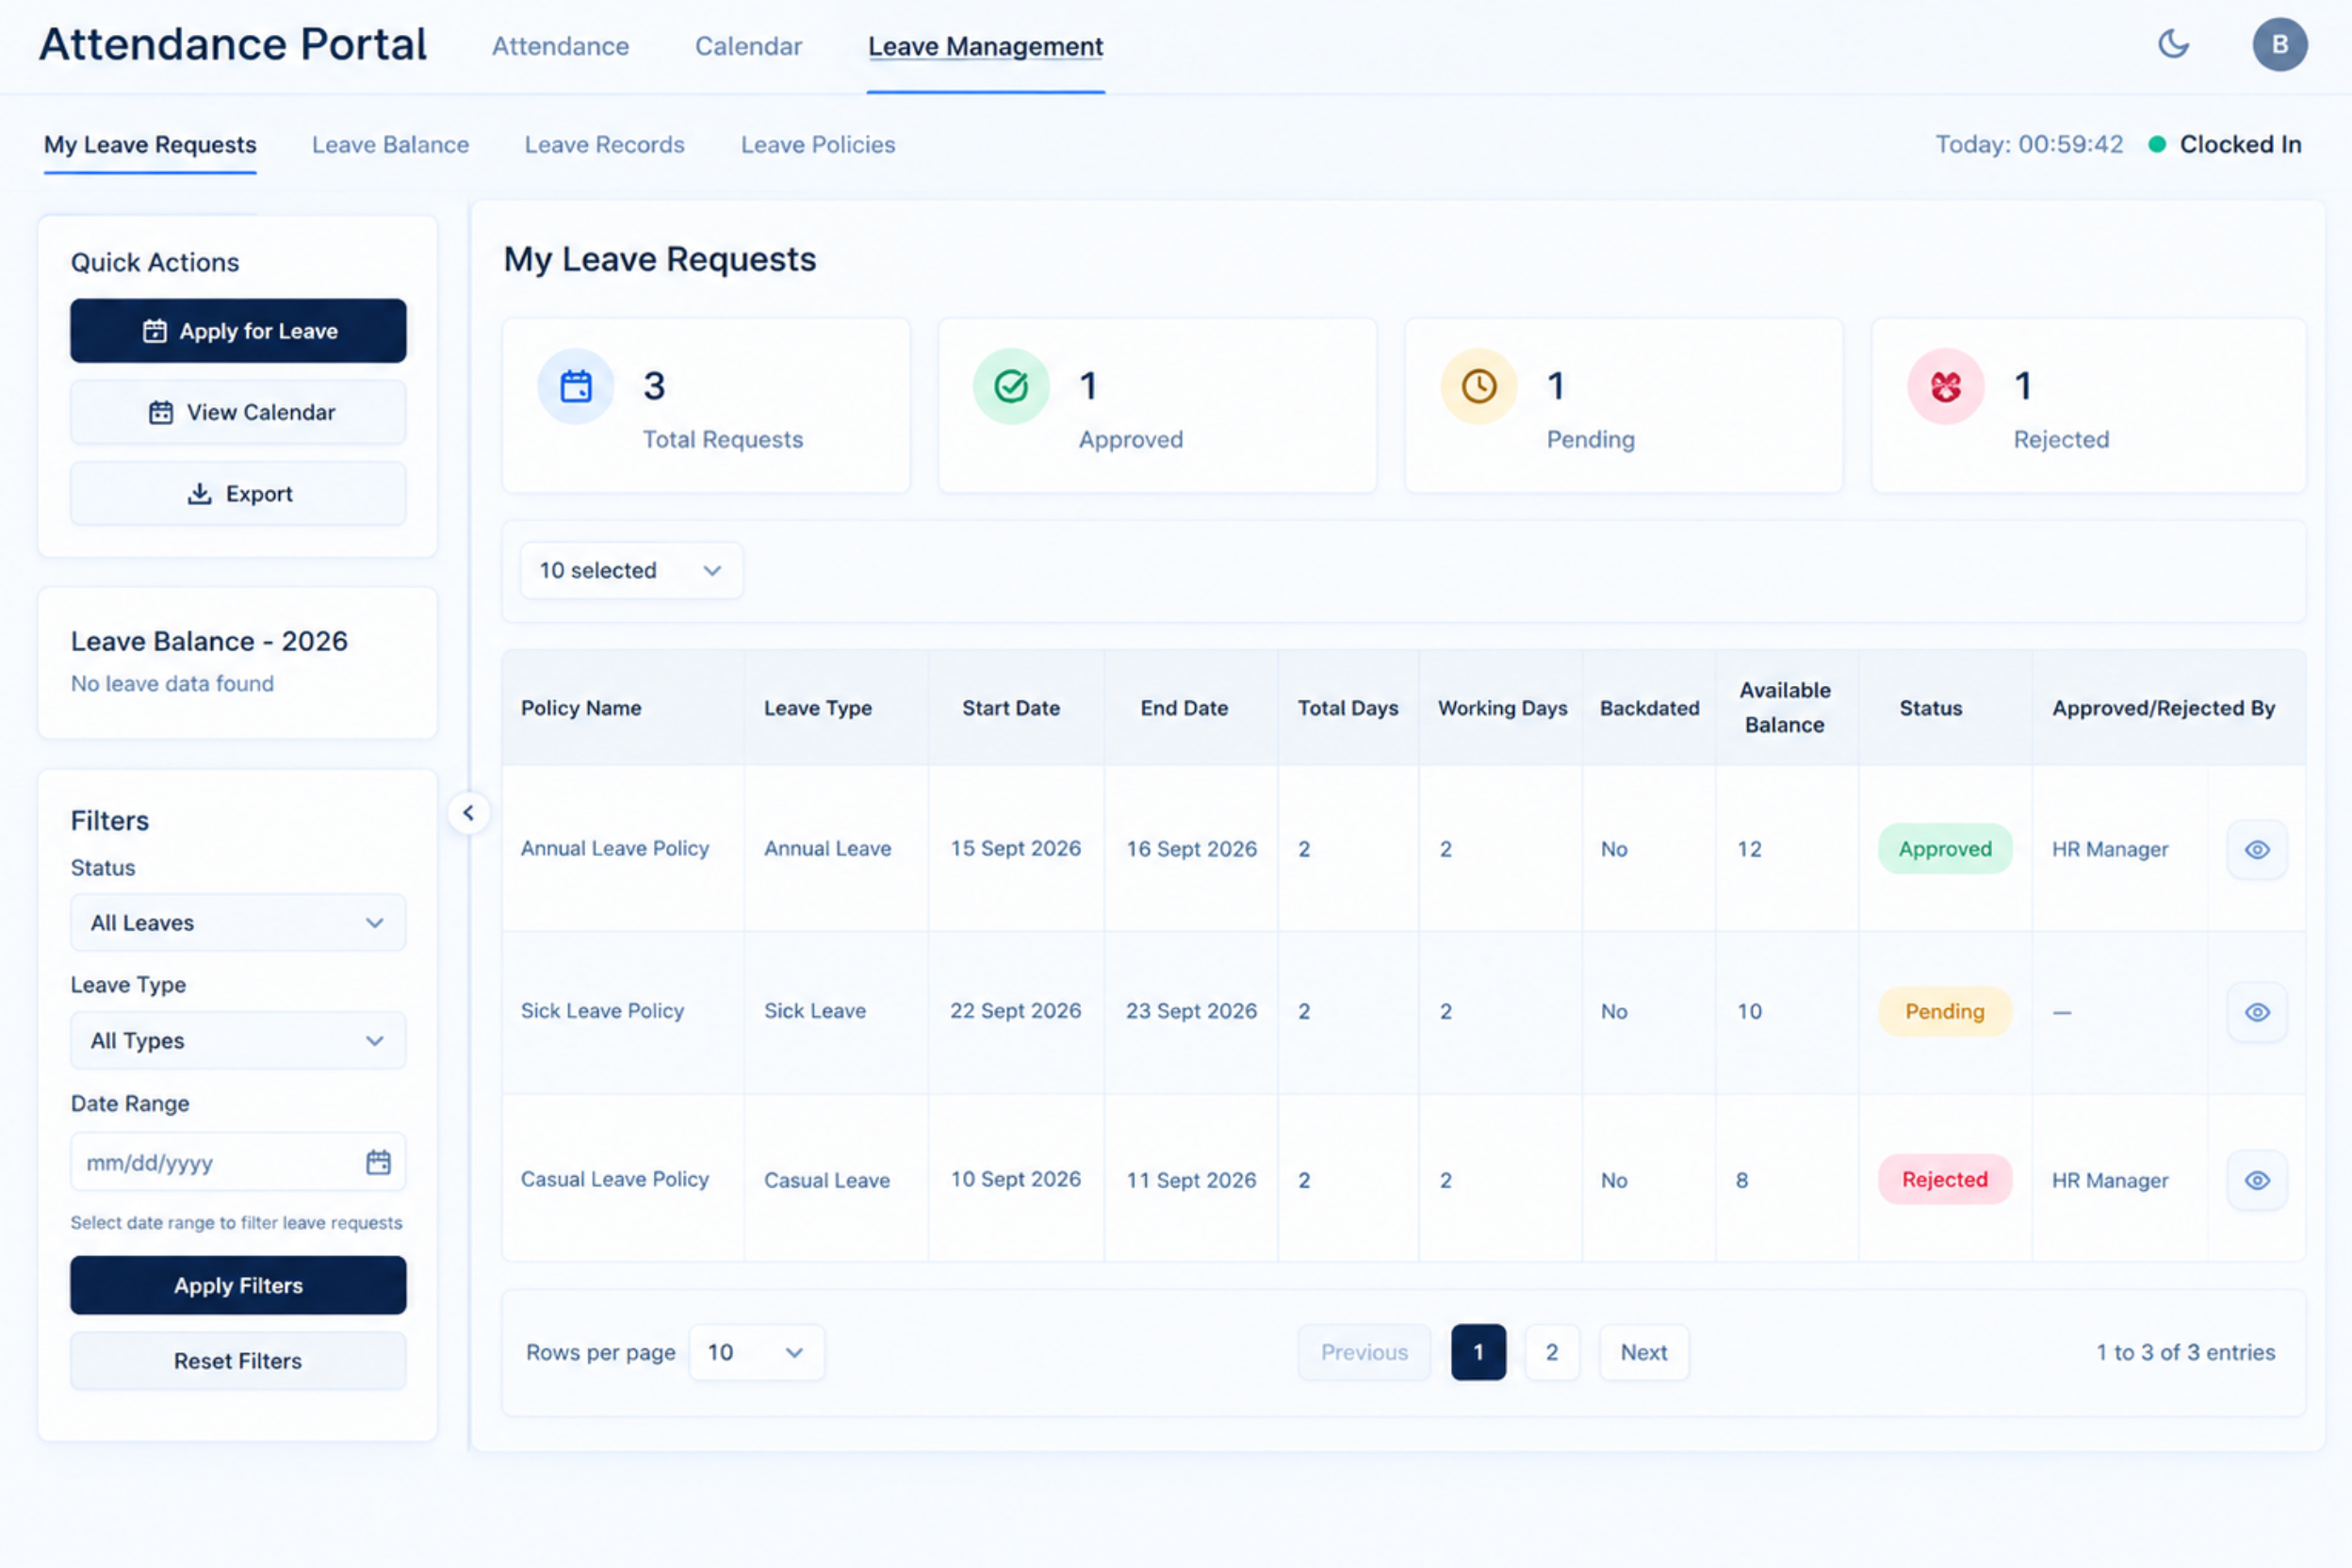Go to page 2 of results
Viewport: 2352px width, 1568px height.
(x=1551, y=1352)
